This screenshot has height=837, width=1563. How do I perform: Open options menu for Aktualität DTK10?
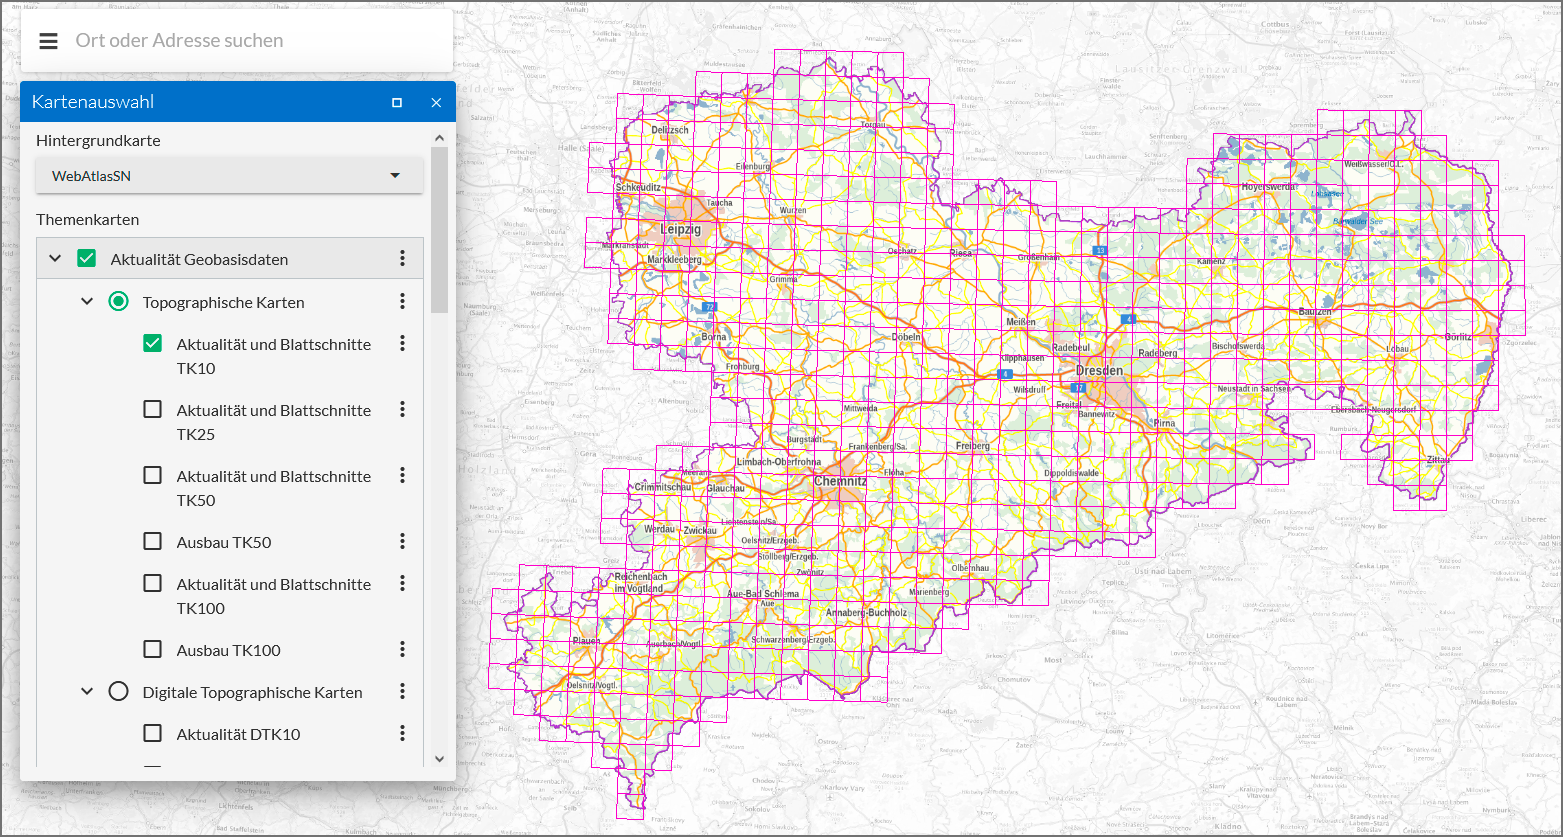[402, 733]
